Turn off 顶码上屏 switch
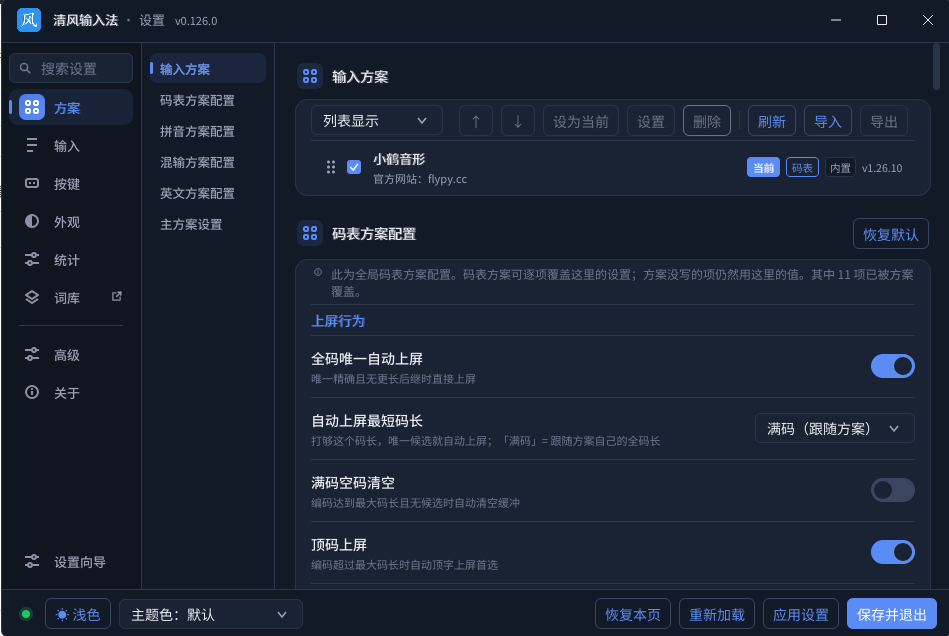 [x=892, y=552]
